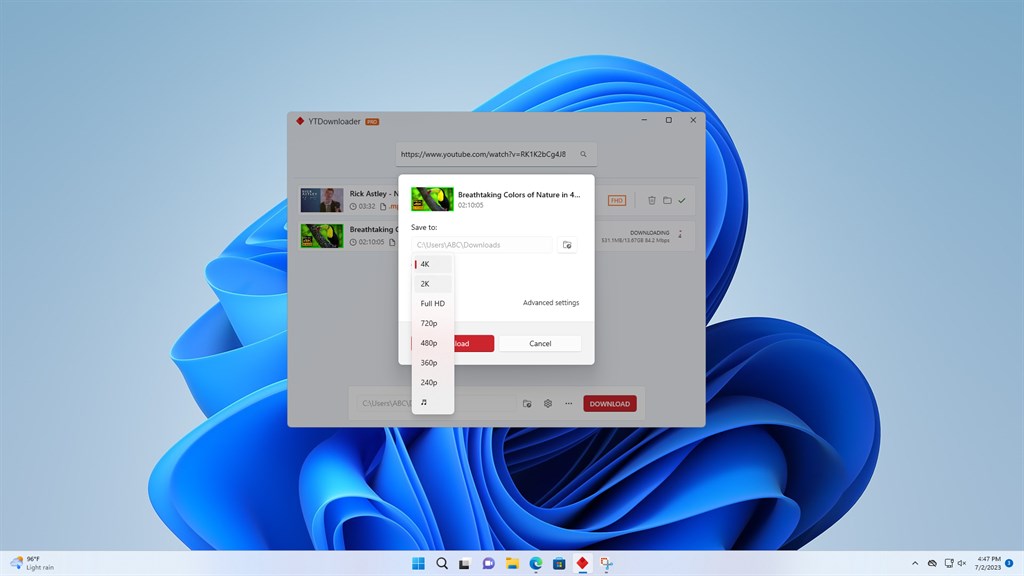This screenshot has width=1024, height=576.
Task: Search the YouTube URL with magnifier icon
Action: pos(583,154)
